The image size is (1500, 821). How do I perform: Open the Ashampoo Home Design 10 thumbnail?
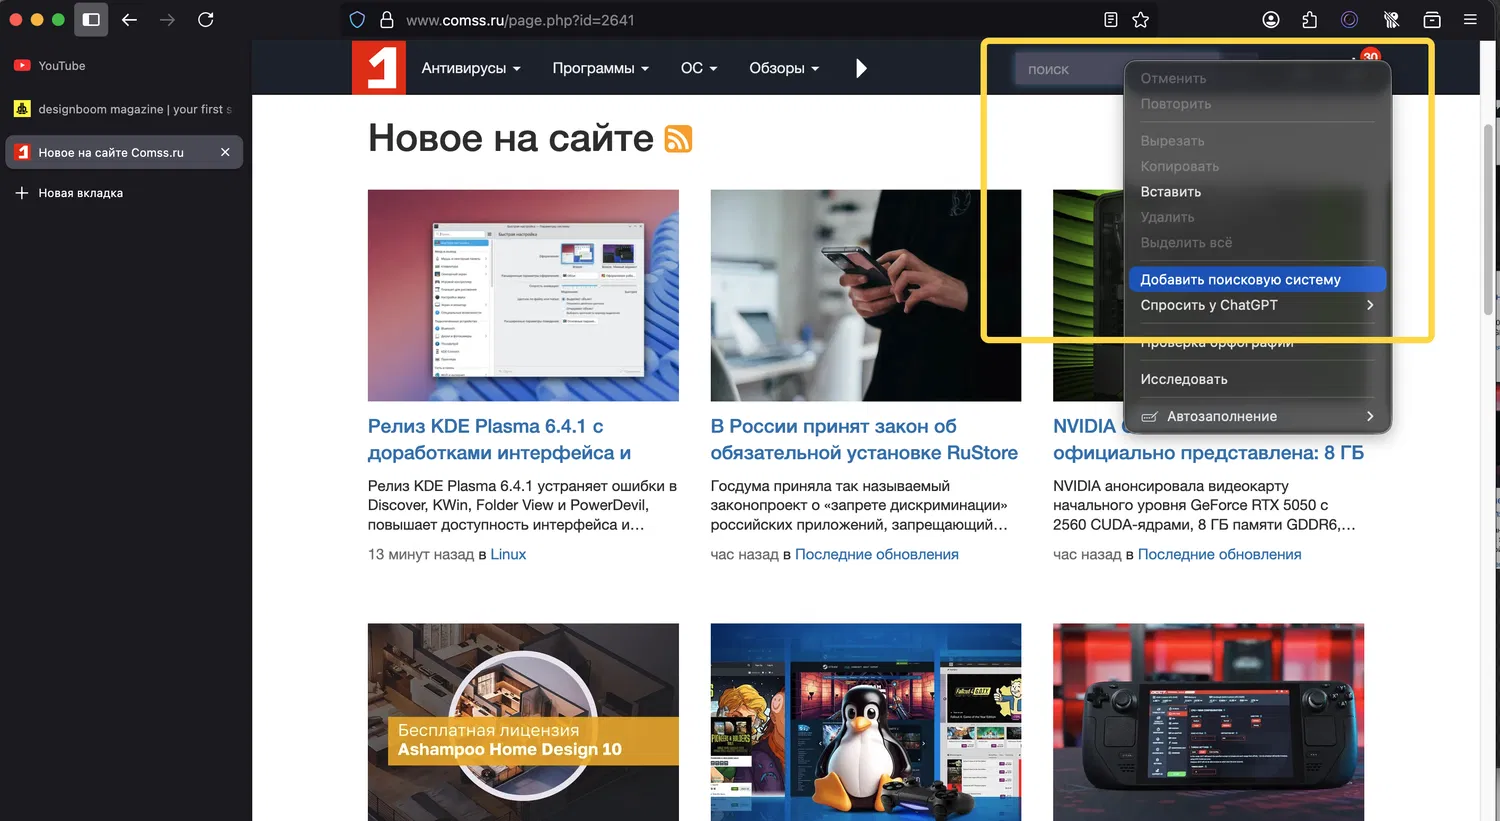(523, 722)
